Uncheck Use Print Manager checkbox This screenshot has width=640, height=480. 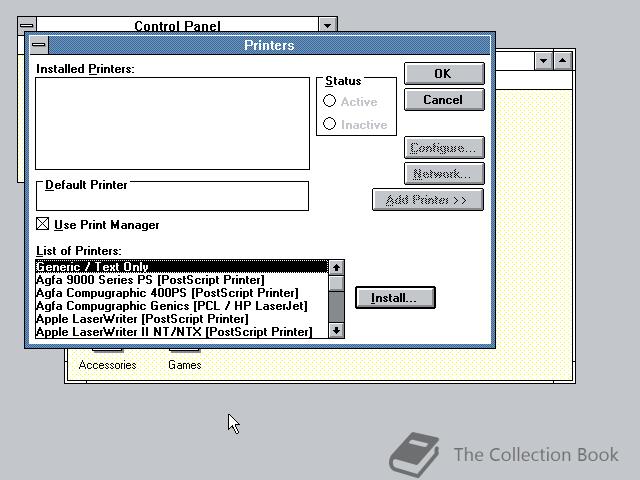tap(42, 224)
